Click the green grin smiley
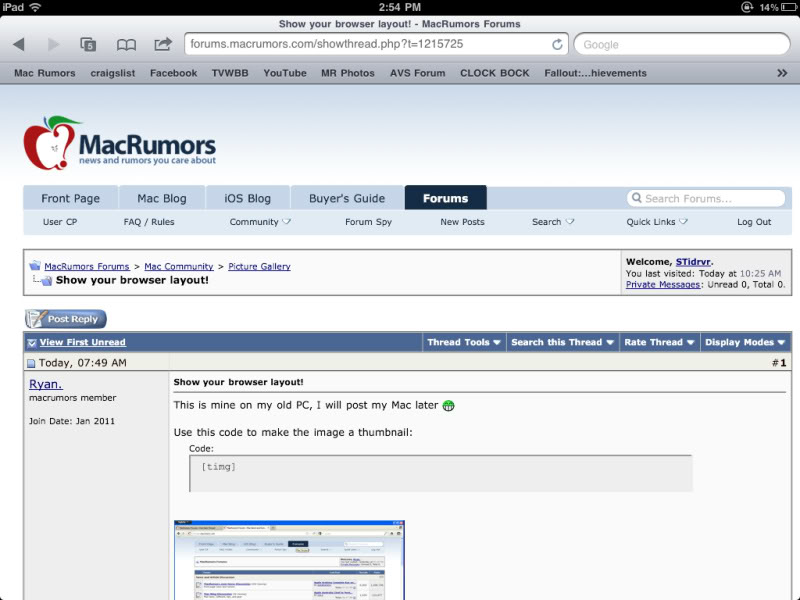The image size is (800, 600). (448, 406)
